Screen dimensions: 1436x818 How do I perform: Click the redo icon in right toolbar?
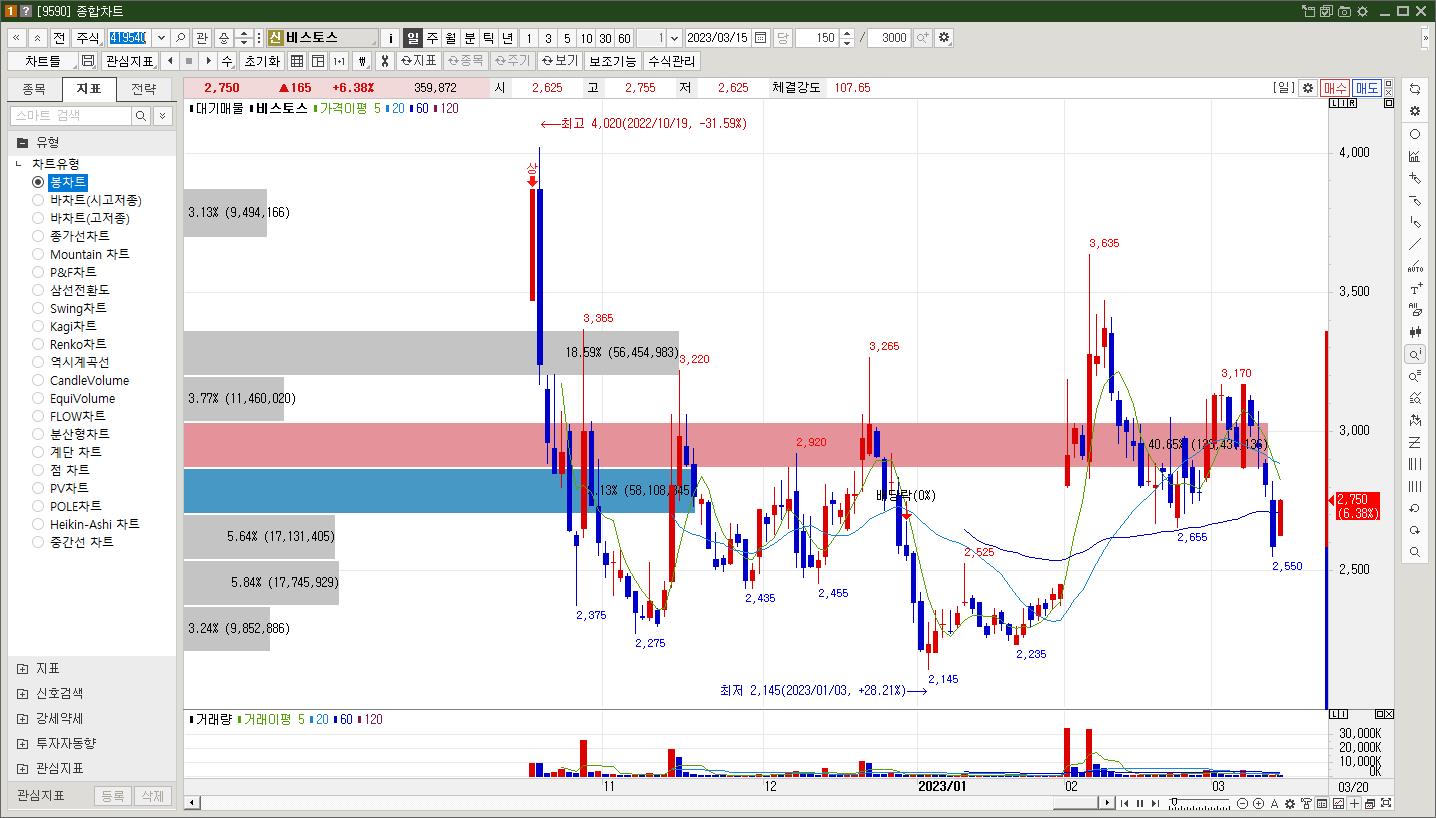(x=1415, y=530)
